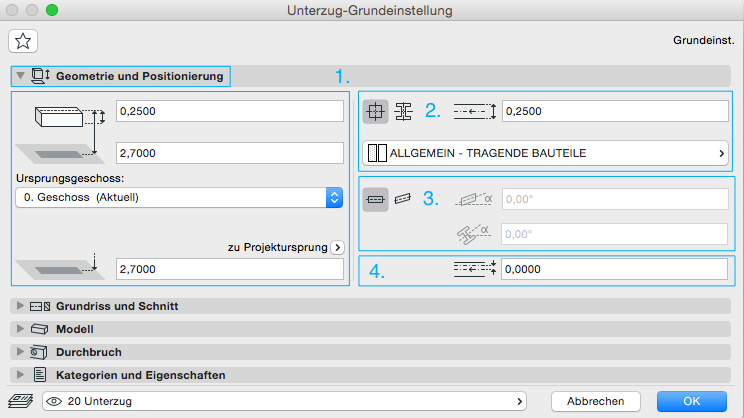Screen dimensions: 744x418
Task: Confirm settings with the OK button
Action: coord(691,401)
